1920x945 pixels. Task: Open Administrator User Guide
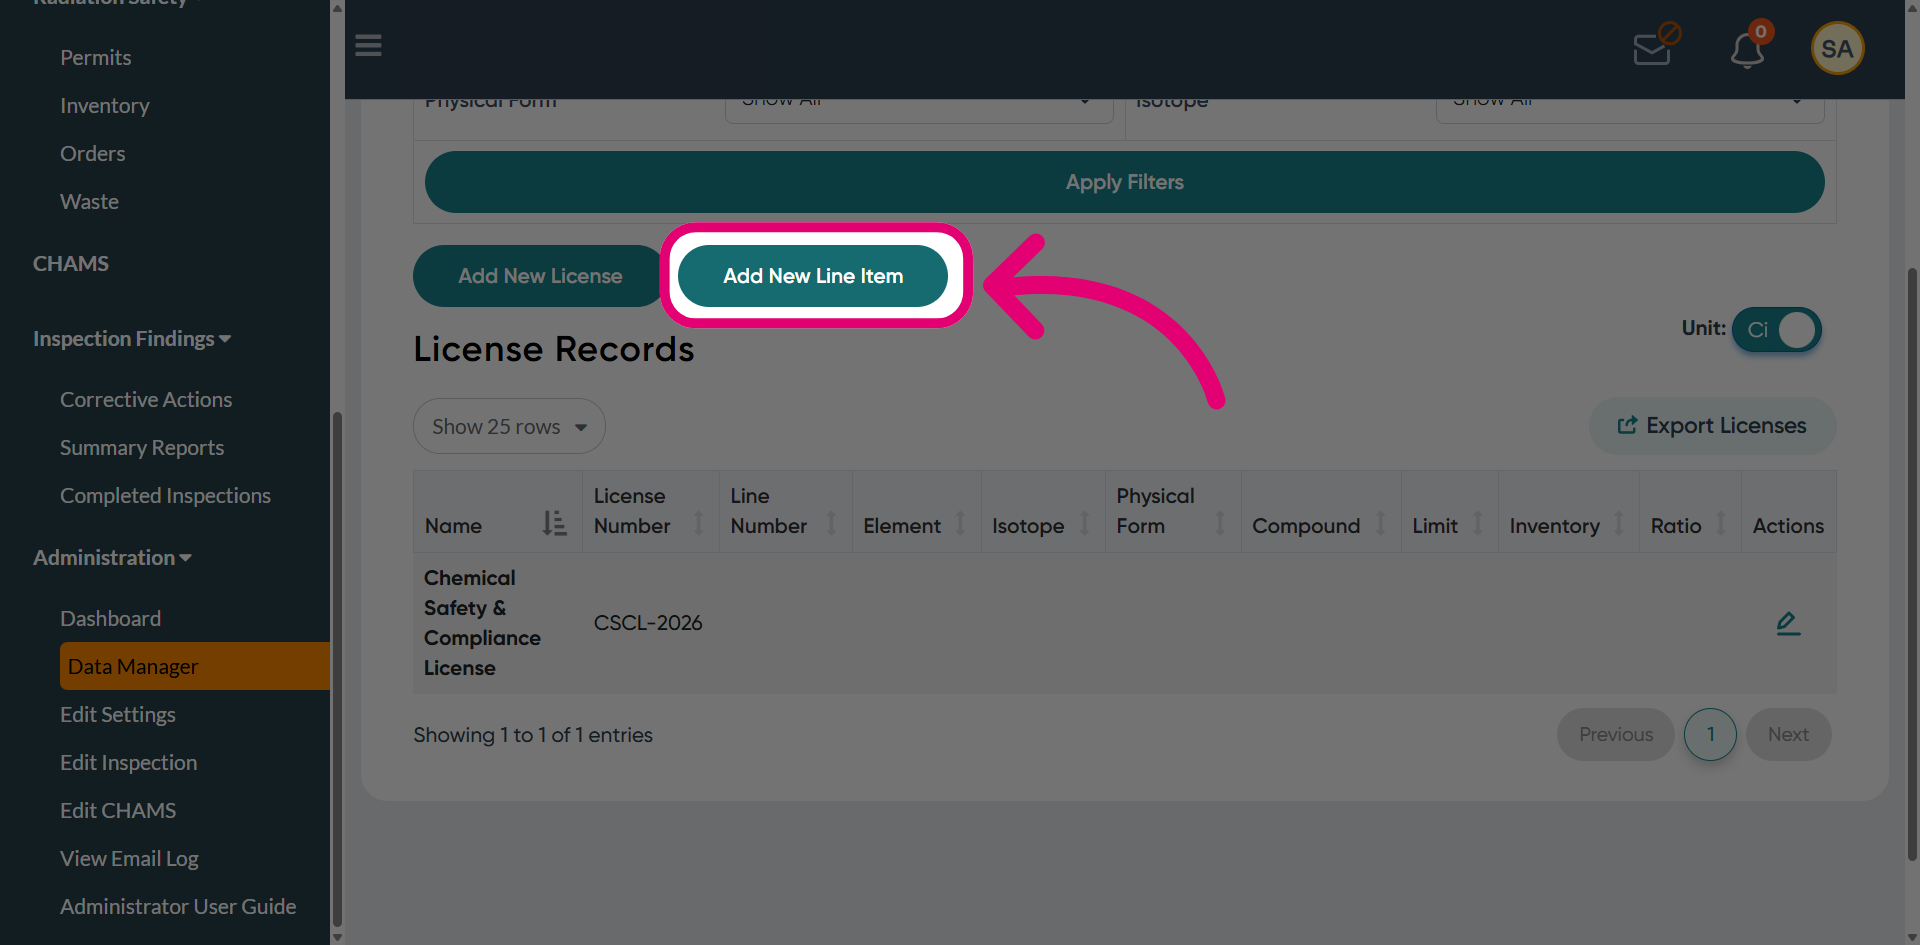pos(178,907)
